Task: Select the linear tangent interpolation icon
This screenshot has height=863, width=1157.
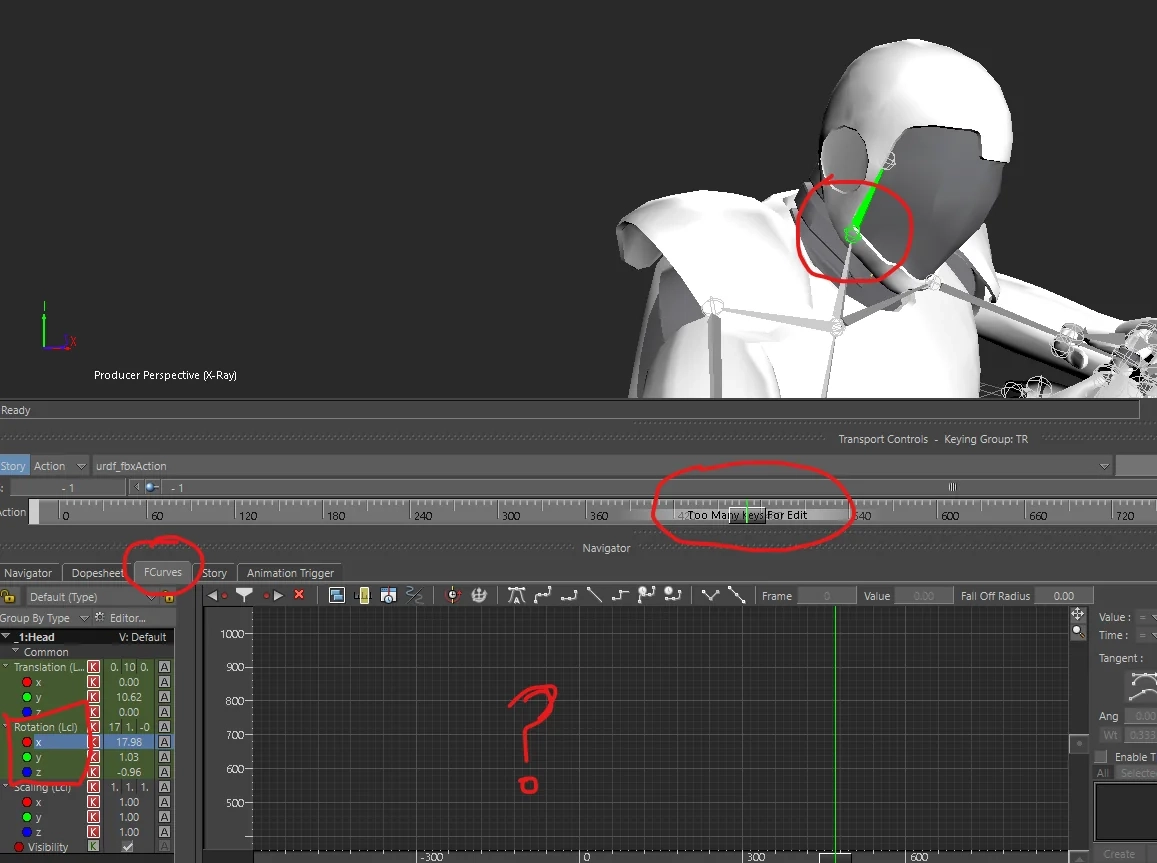Action: [x=594, y=595]
